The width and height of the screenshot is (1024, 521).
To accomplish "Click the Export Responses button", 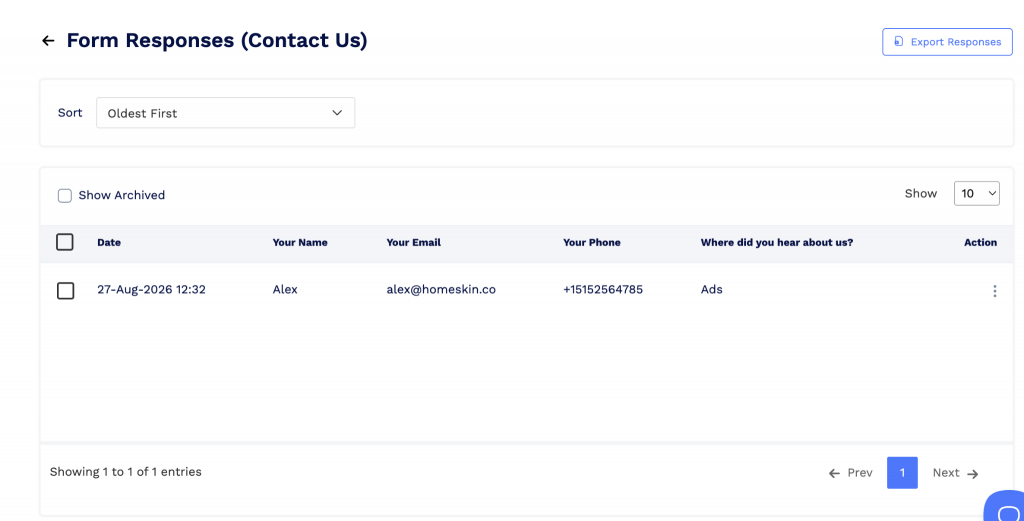I will 947,42.
